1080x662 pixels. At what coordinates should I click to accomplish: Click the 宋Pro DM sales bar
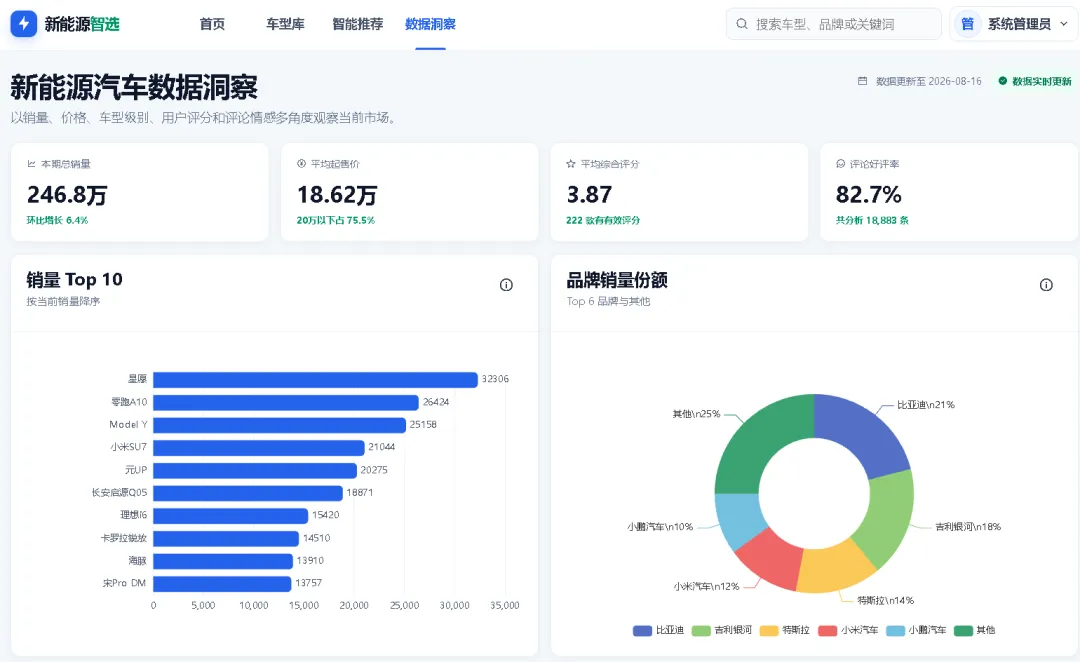pos(222,583)
